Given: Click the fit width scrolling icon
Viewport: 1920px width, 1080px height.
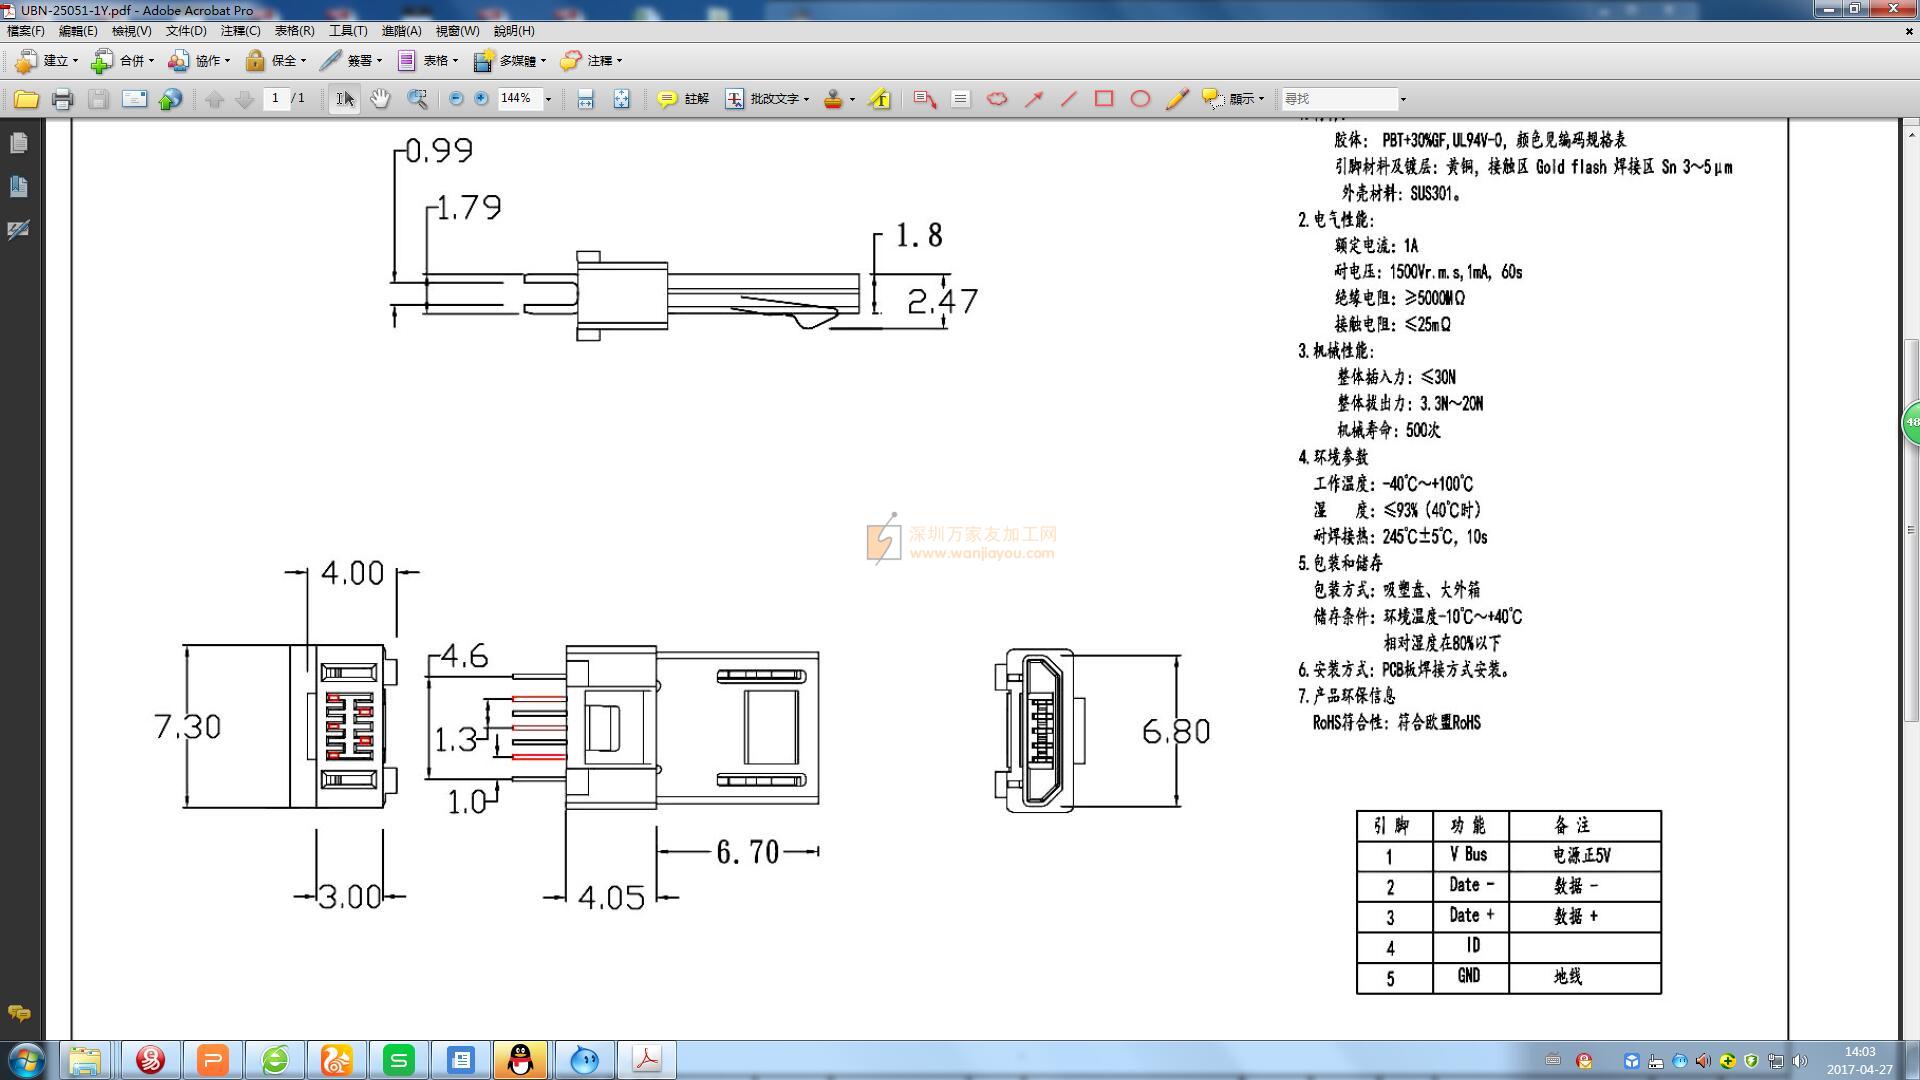Looking at the screenshot, I should (586, 98).
